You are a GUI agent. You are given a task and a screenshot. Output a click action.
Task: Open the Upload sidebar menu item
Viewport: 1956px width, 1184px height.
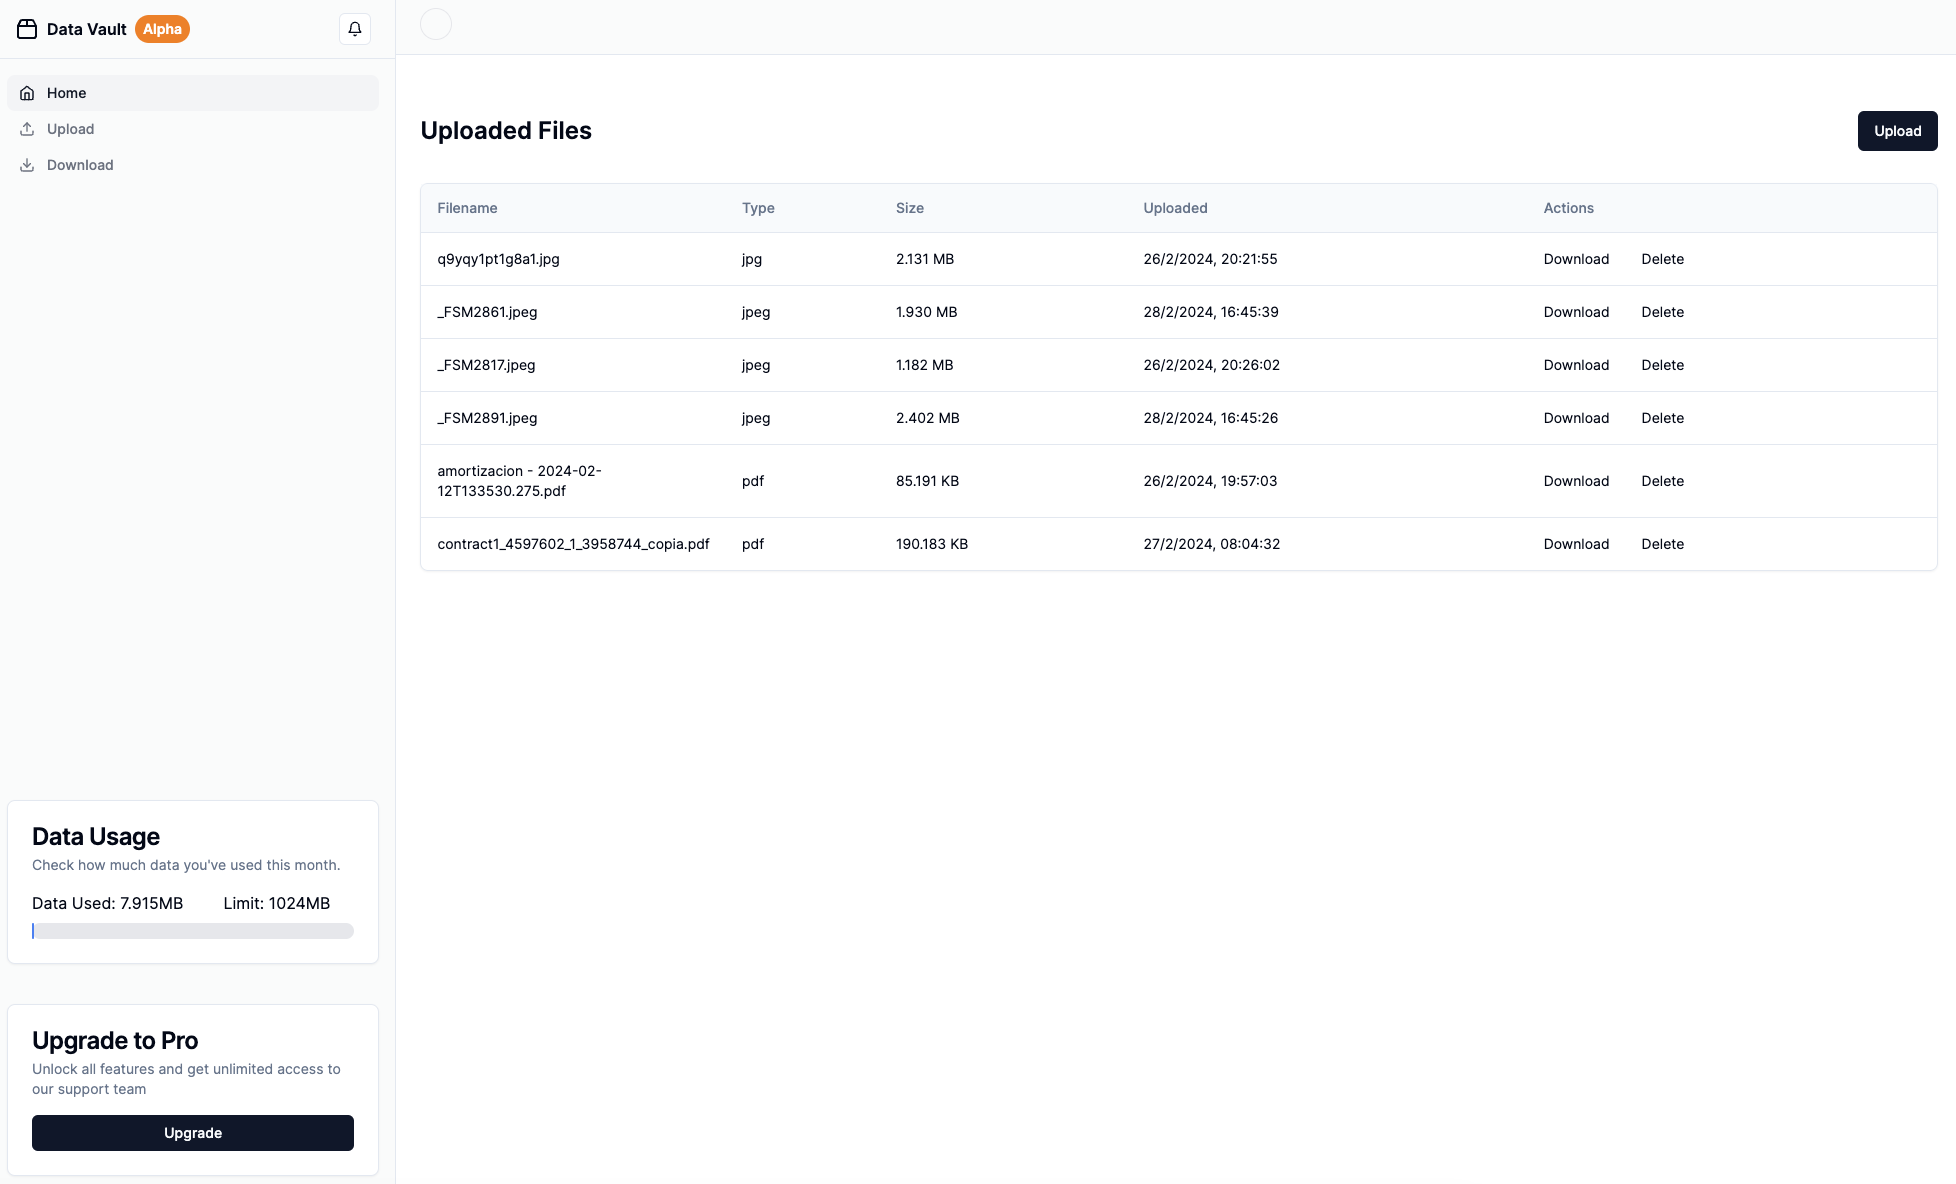pyautogui.click(x=71, y=129)
